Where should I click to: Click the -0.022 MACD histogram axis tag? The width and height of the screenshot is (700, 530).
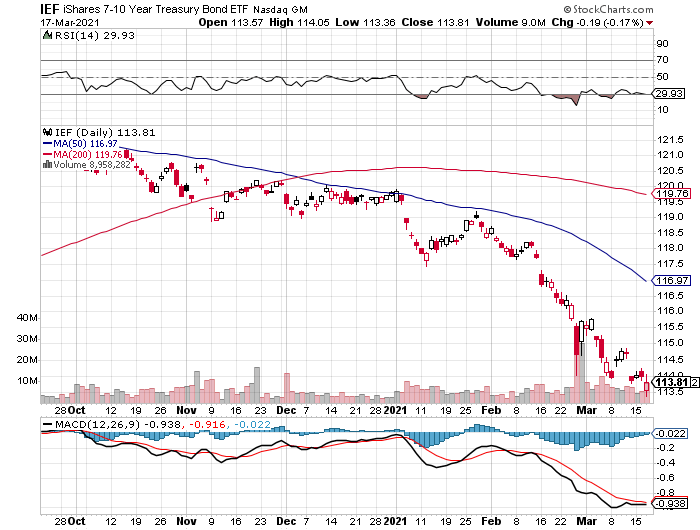(x=672, y=433)
